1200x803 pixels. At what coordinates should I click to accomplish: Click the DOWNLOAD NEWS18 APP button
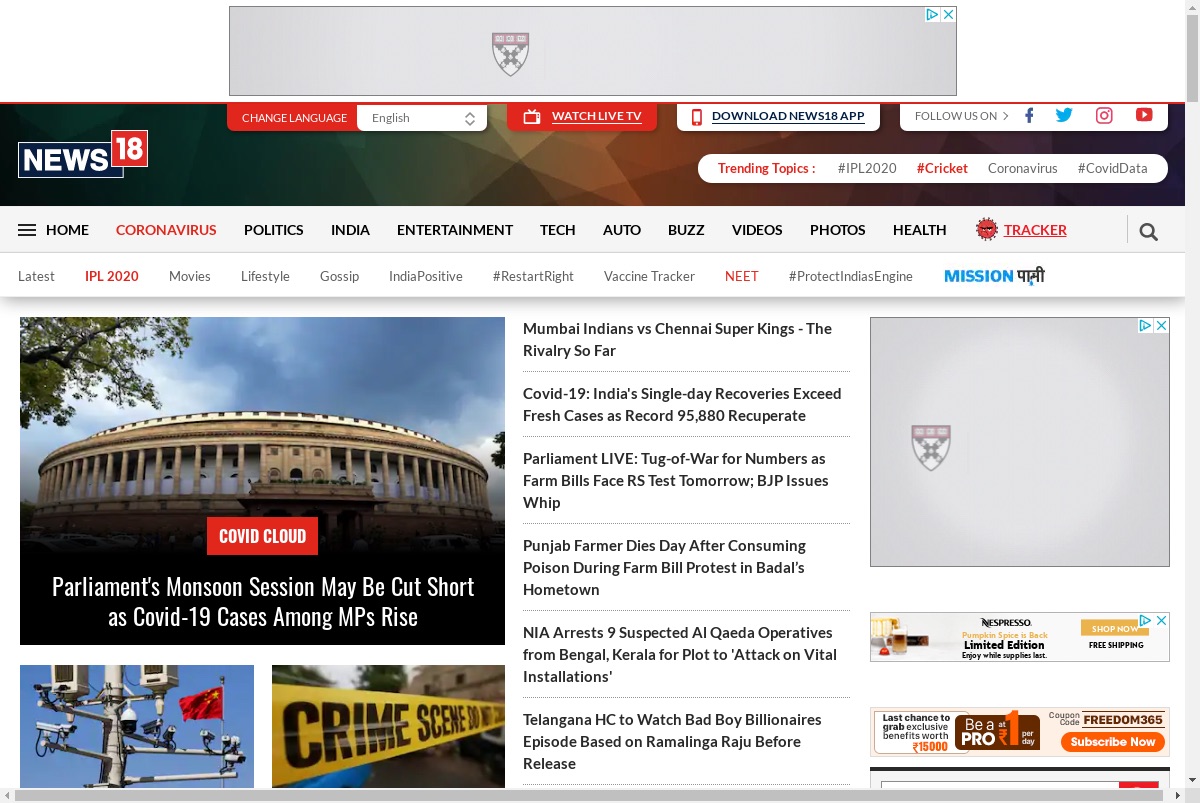coord(778,117)
